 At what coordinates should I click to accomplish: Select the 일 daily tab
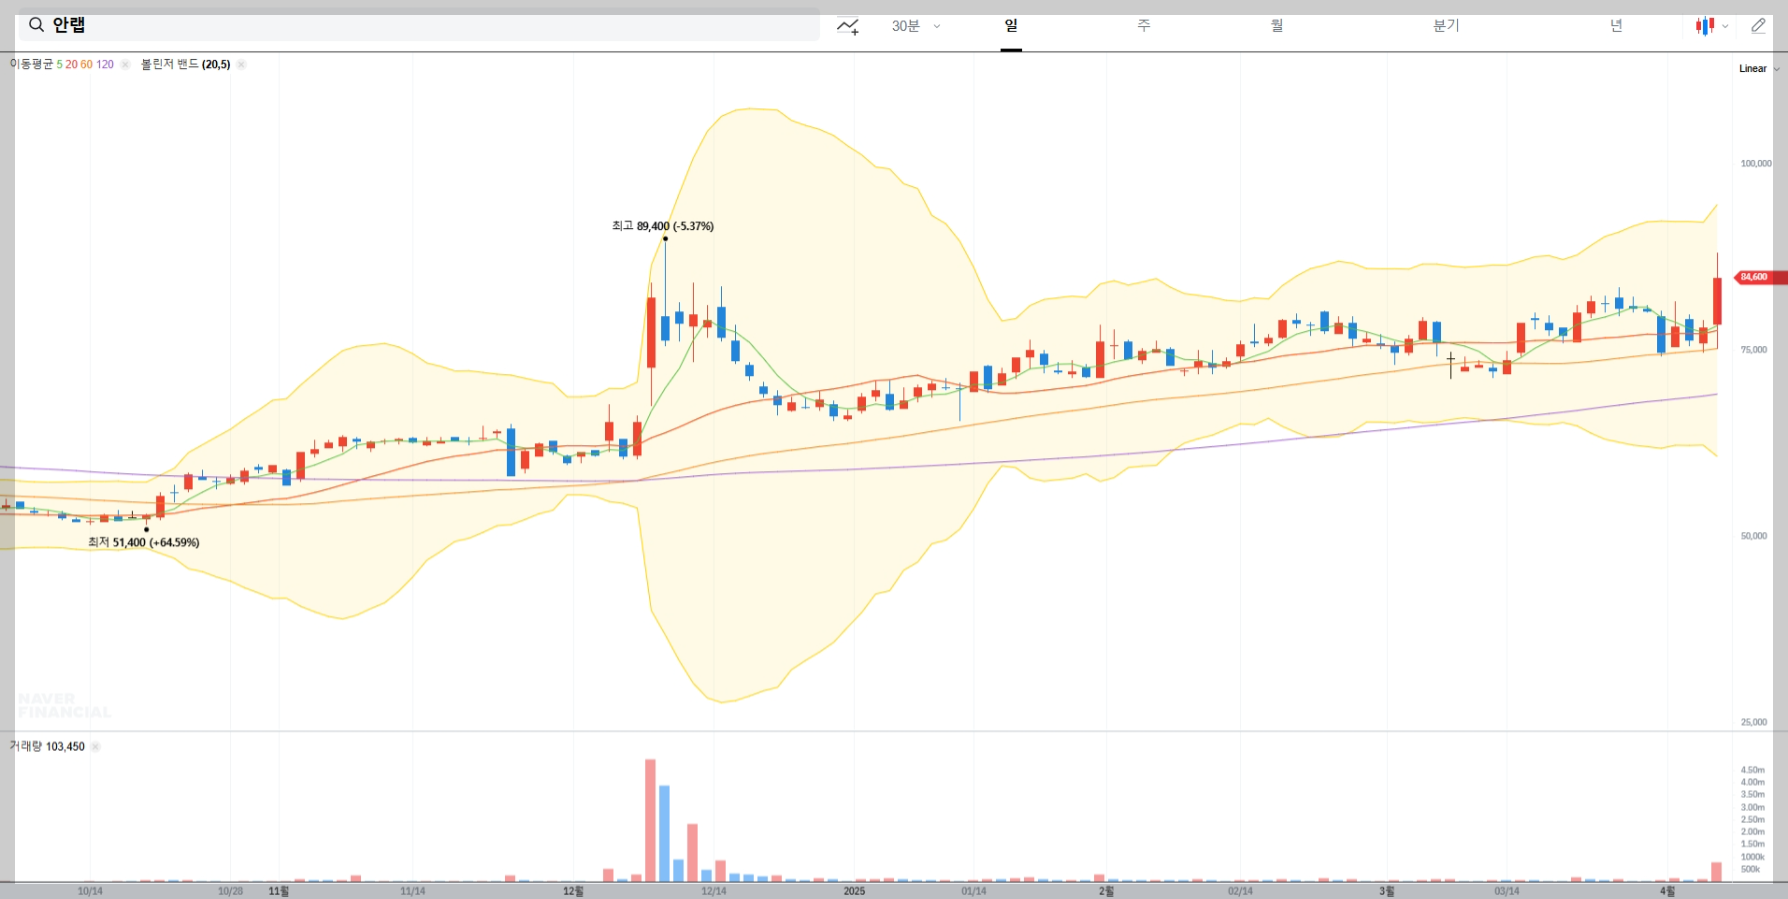[x=1011, y=26]
